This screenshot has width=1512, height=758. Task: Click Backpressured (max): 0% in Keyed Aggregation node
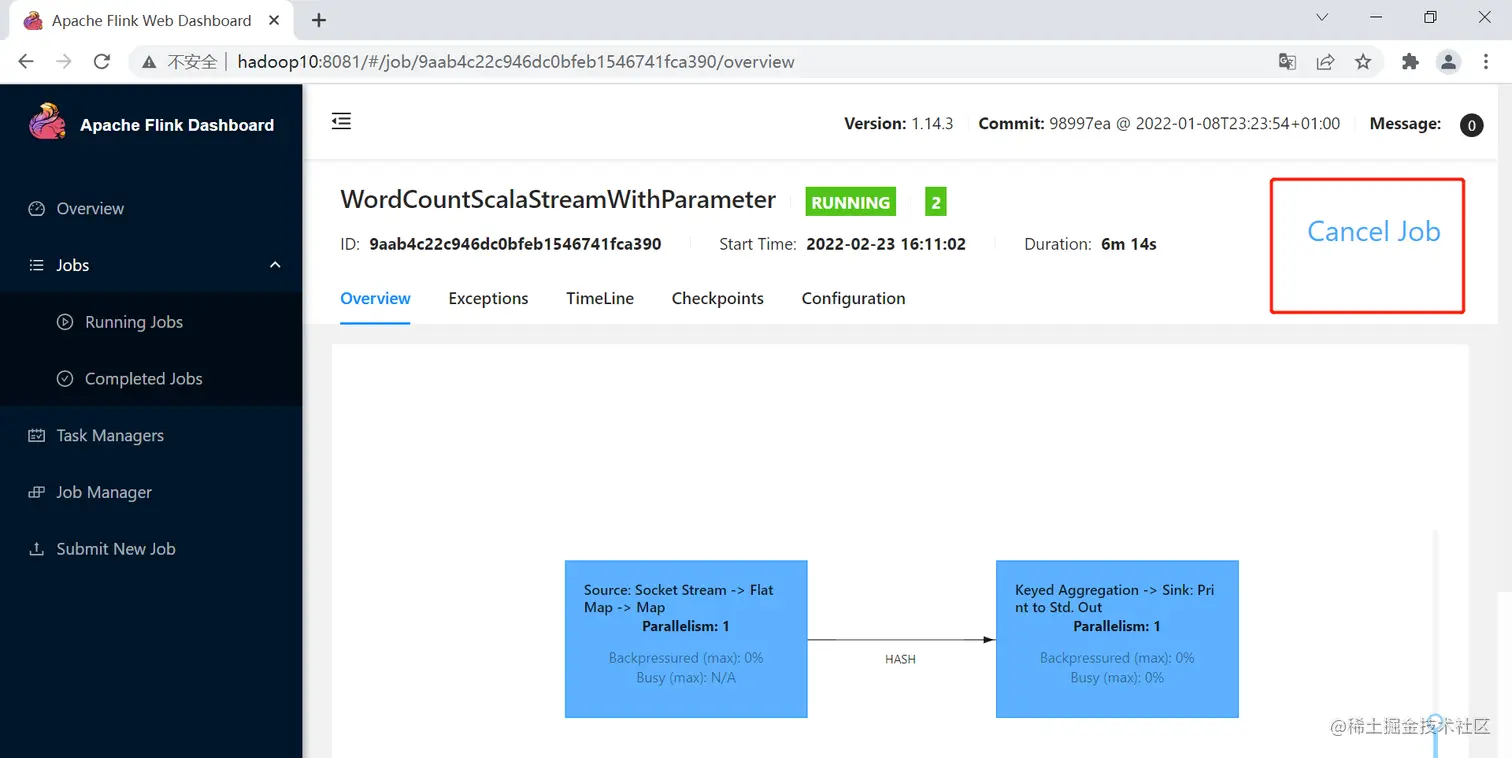pos(1117,658)
